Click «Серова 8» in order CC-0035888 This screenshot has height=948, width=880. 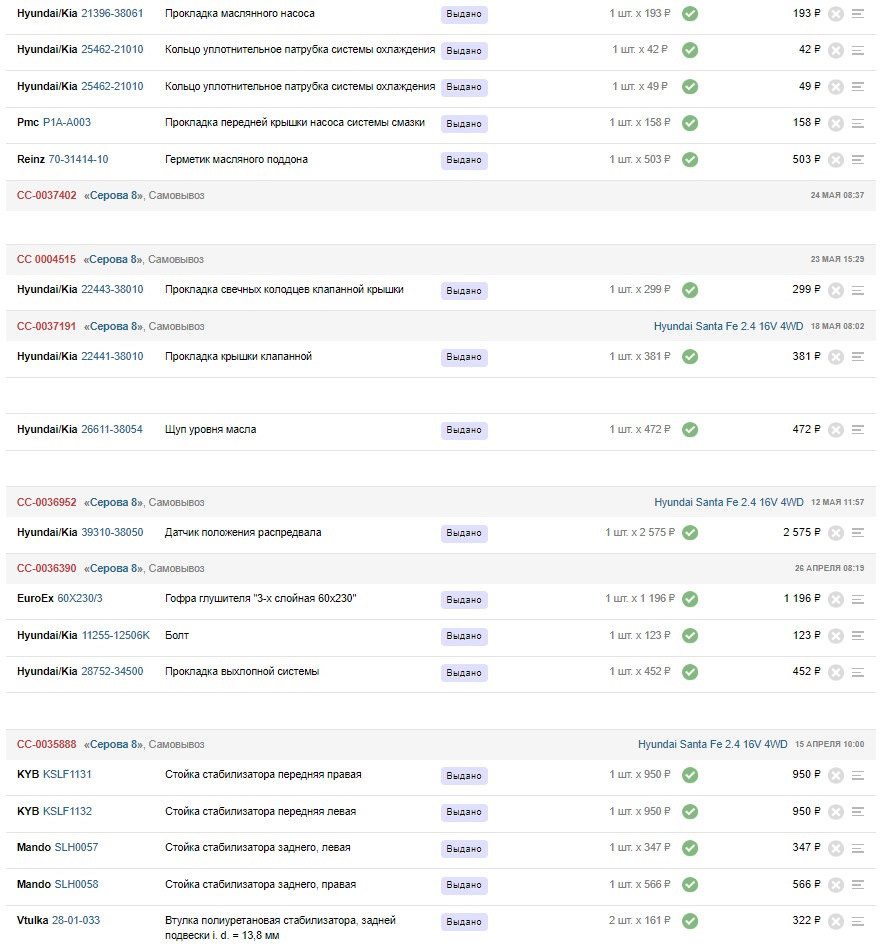pyautogui.click(x=113, y=744)
